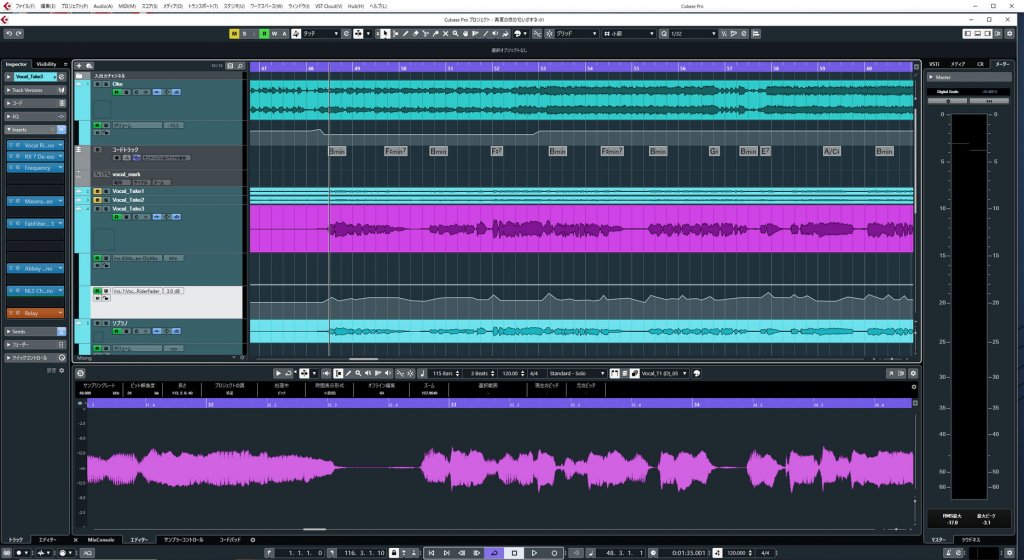1024x560 pixels.
Task: Toggle the yellow global Mute (M) button
Action: (234, 34)
